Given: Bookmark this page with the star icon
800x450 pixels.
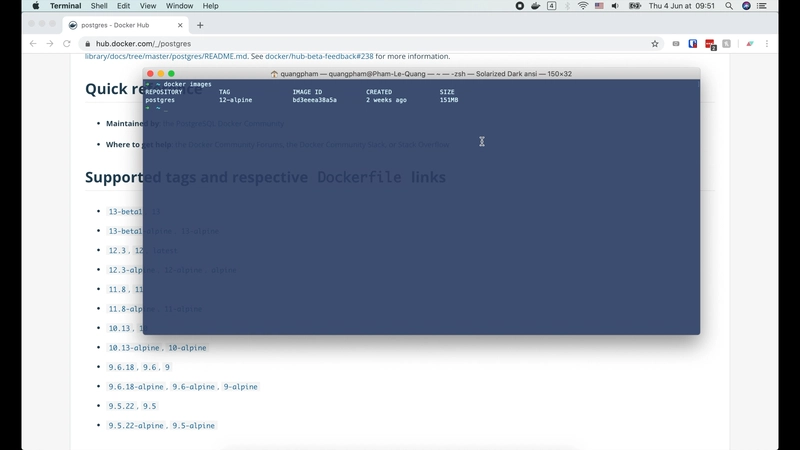Looking at the screenshot, I should point(655,44).
